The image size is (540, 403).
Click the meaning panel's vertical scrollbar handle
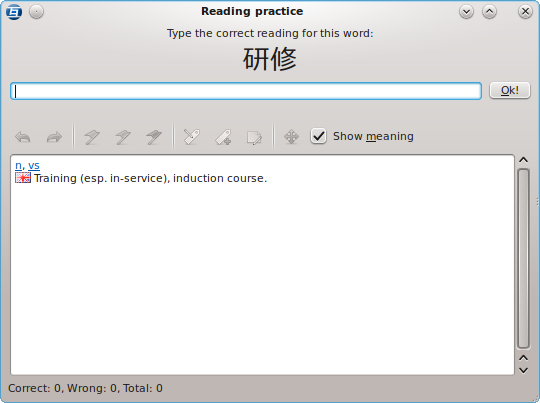click(x=523, y=258)
